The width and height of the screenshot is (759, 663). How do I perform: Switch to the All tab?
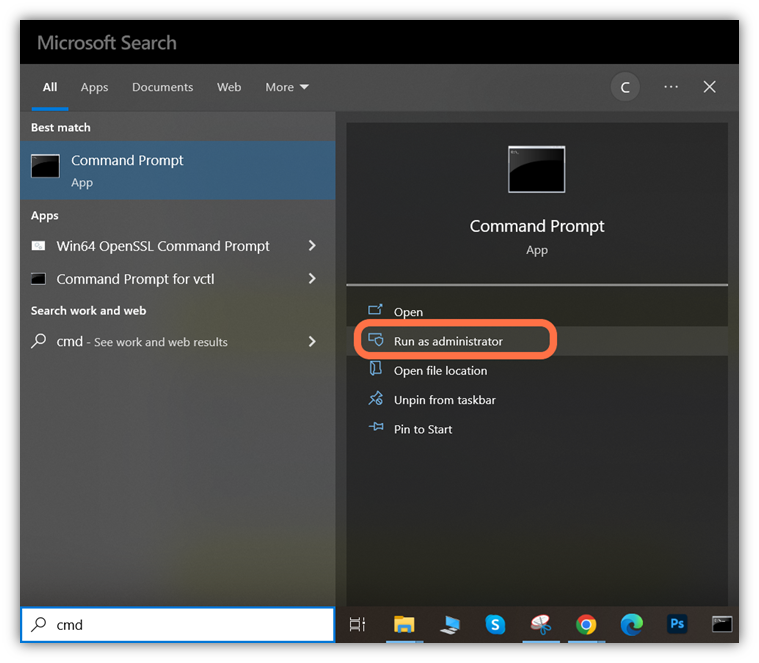point(50,87)
